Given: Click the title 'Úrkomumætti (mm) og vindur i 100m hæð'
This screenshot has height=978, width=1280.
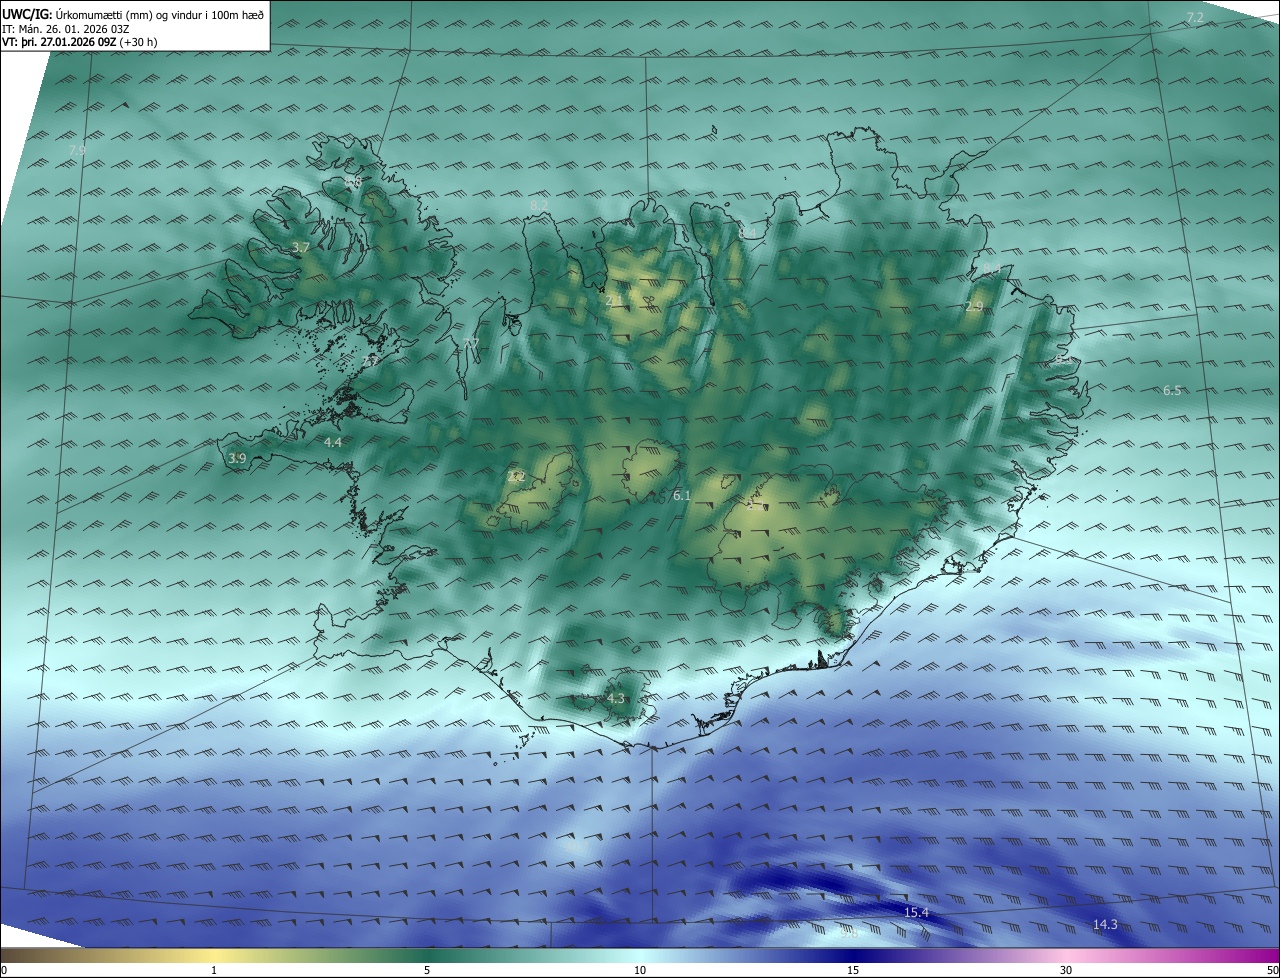Looking at the screenshot, I should pyautogui.click(x=159, y=15).
